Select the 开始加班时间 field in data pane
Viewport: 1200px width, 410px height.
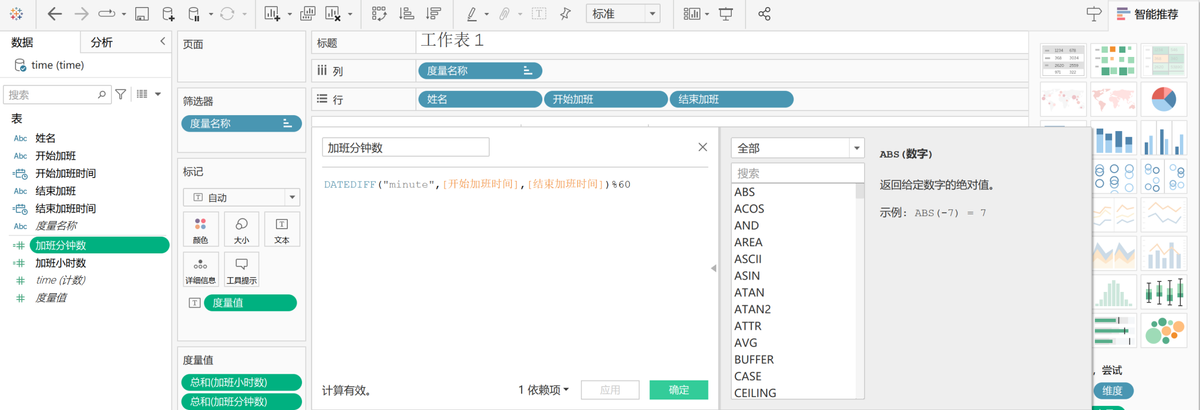(66, 174)
